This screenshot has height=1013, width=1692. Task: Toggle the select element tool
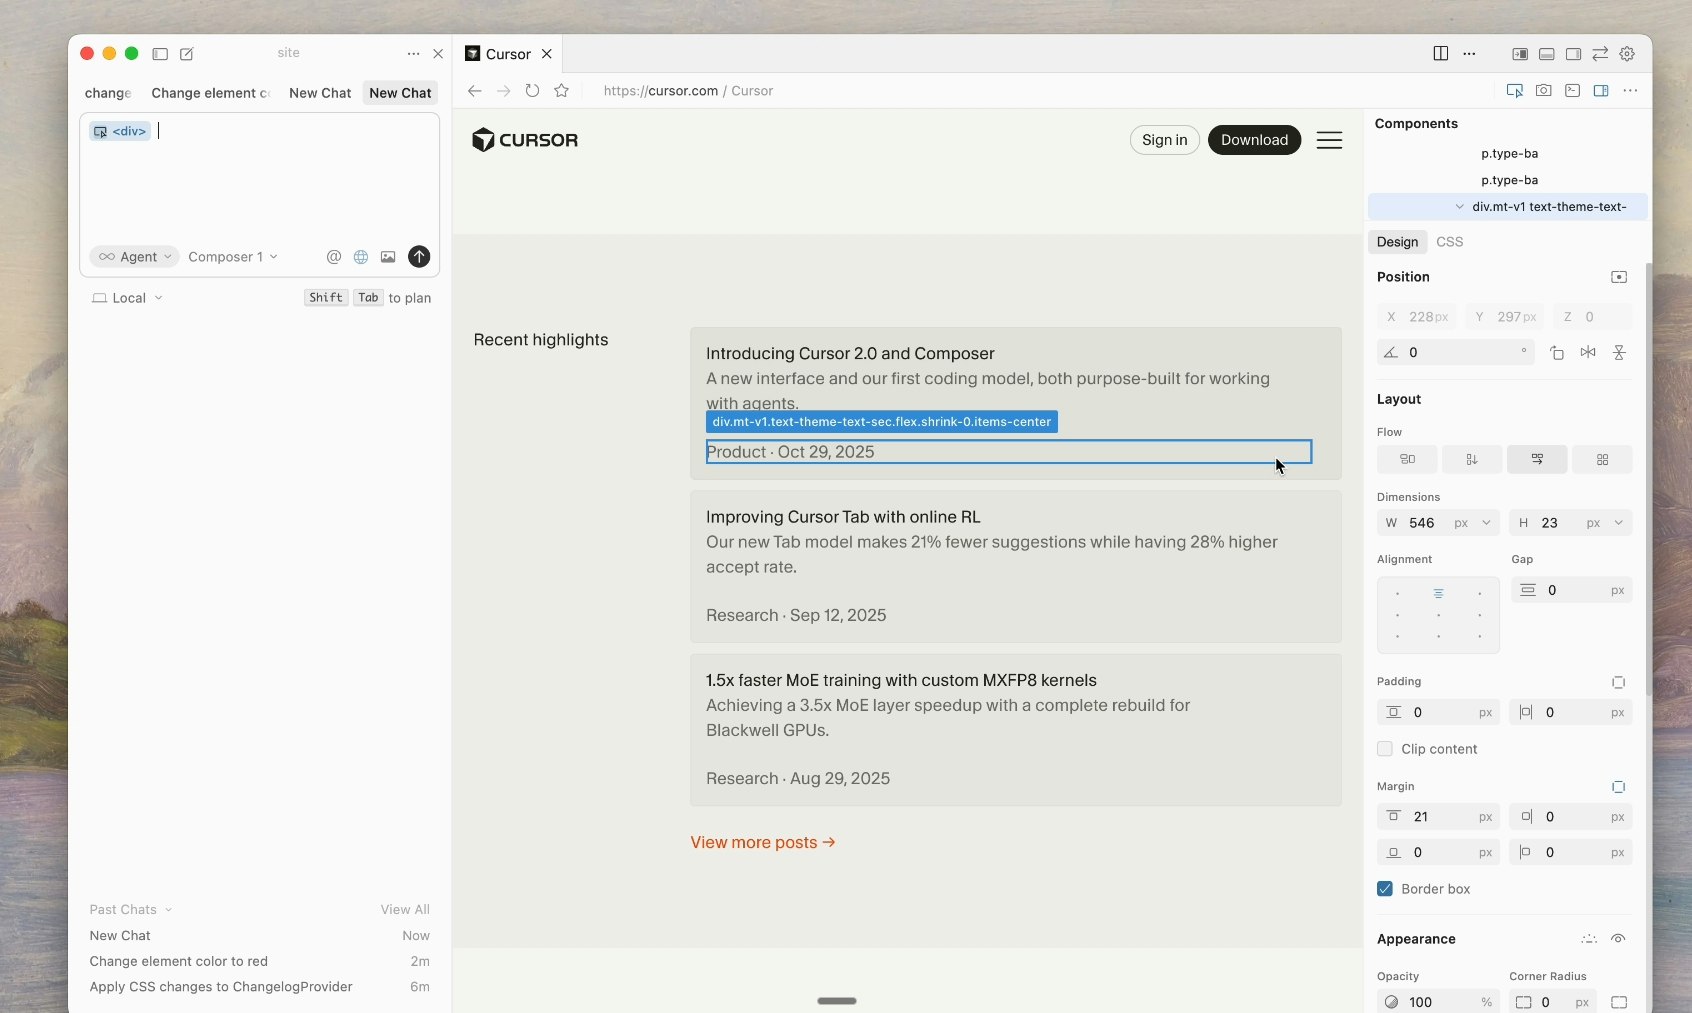pos(1515,91)
